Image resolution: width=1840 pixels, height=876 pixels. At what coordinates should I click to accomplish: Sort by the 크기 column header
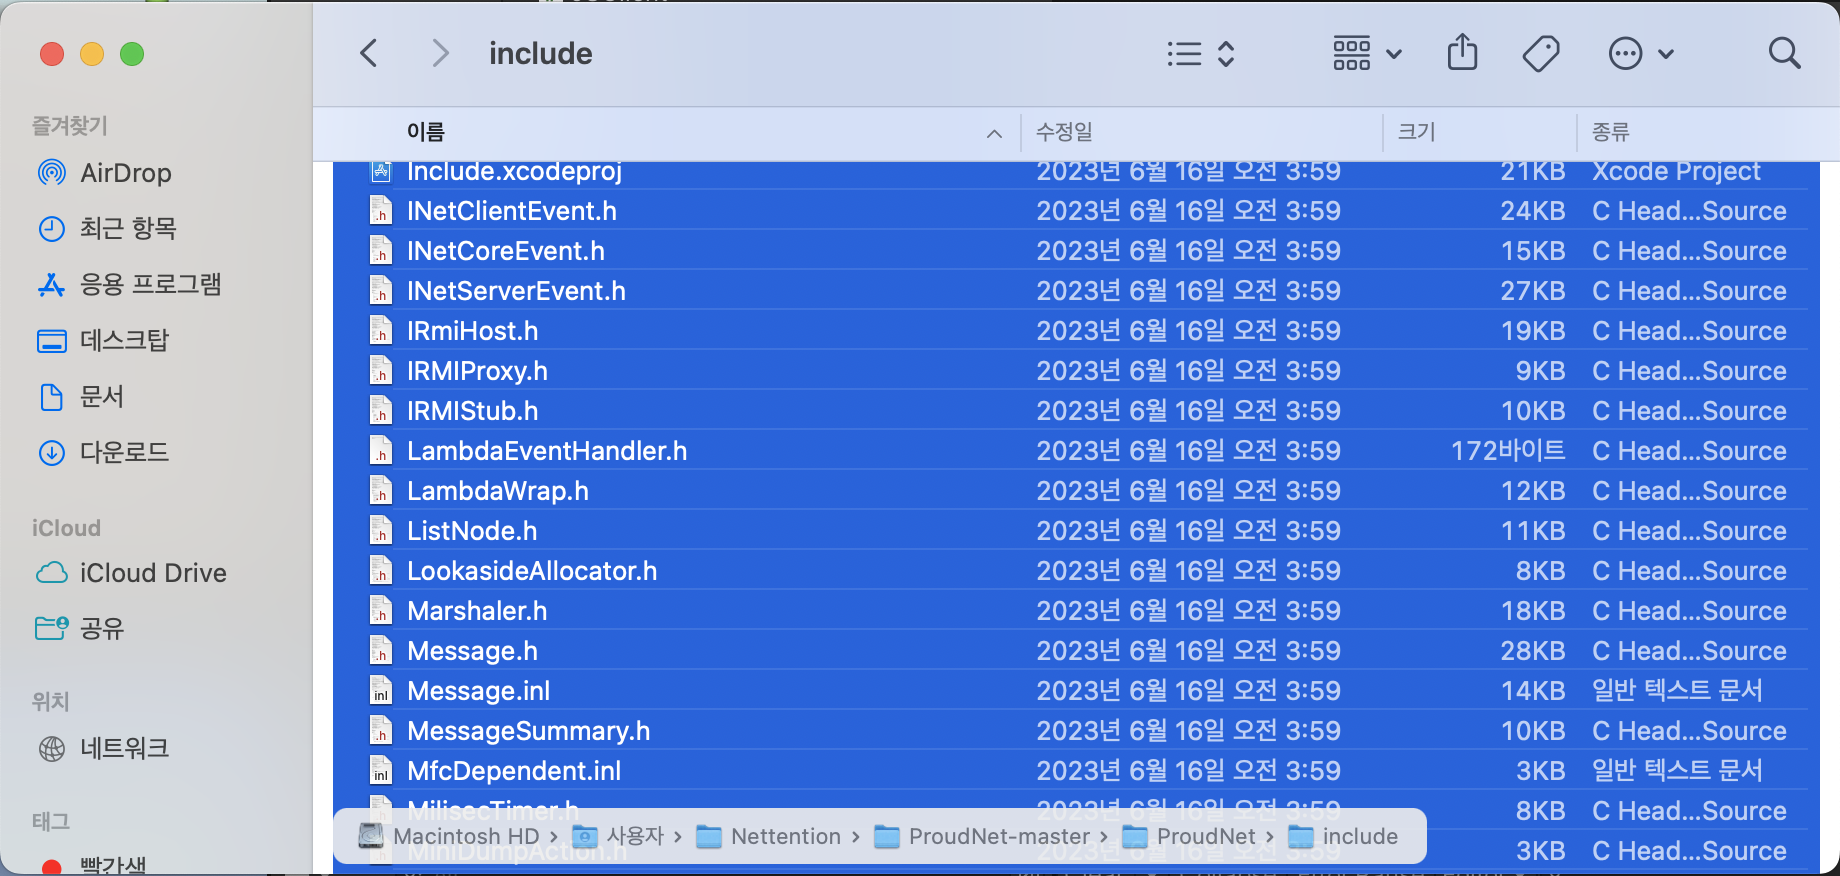pos(1416,132)
